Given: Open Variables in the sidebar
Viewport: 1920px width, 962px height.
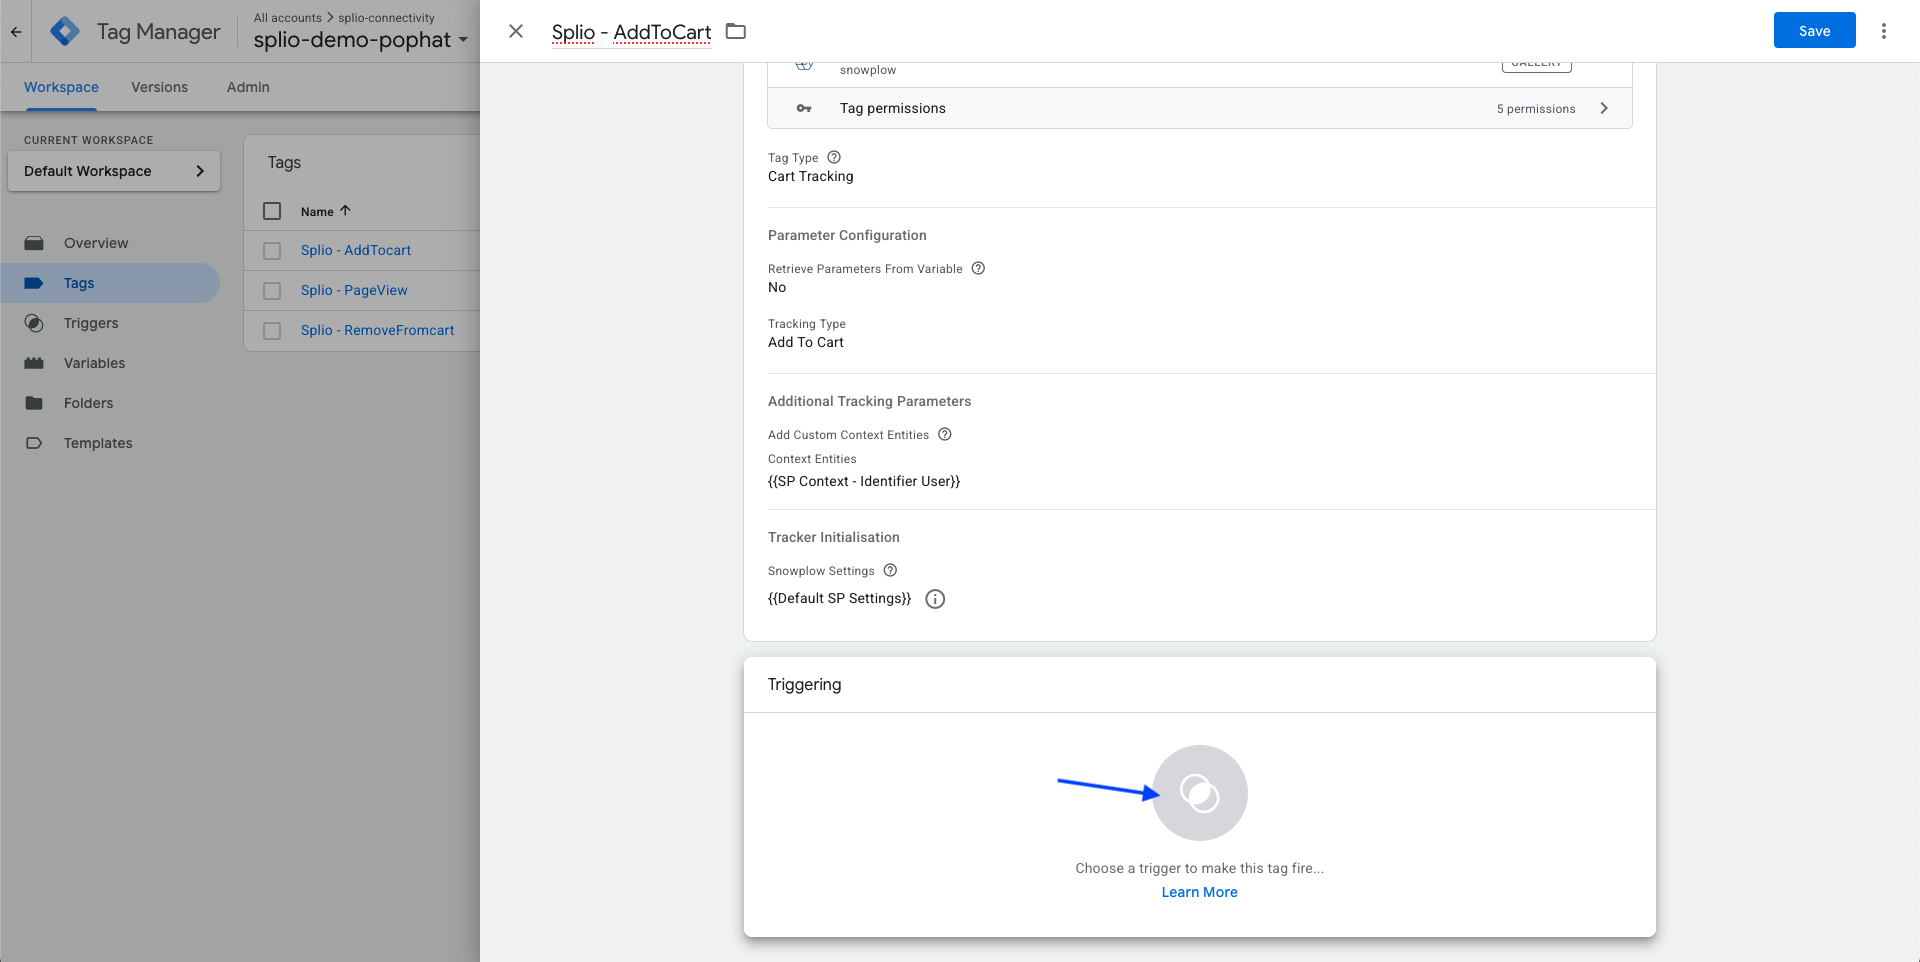Looking at the screenshot, I should pos(94,363).
